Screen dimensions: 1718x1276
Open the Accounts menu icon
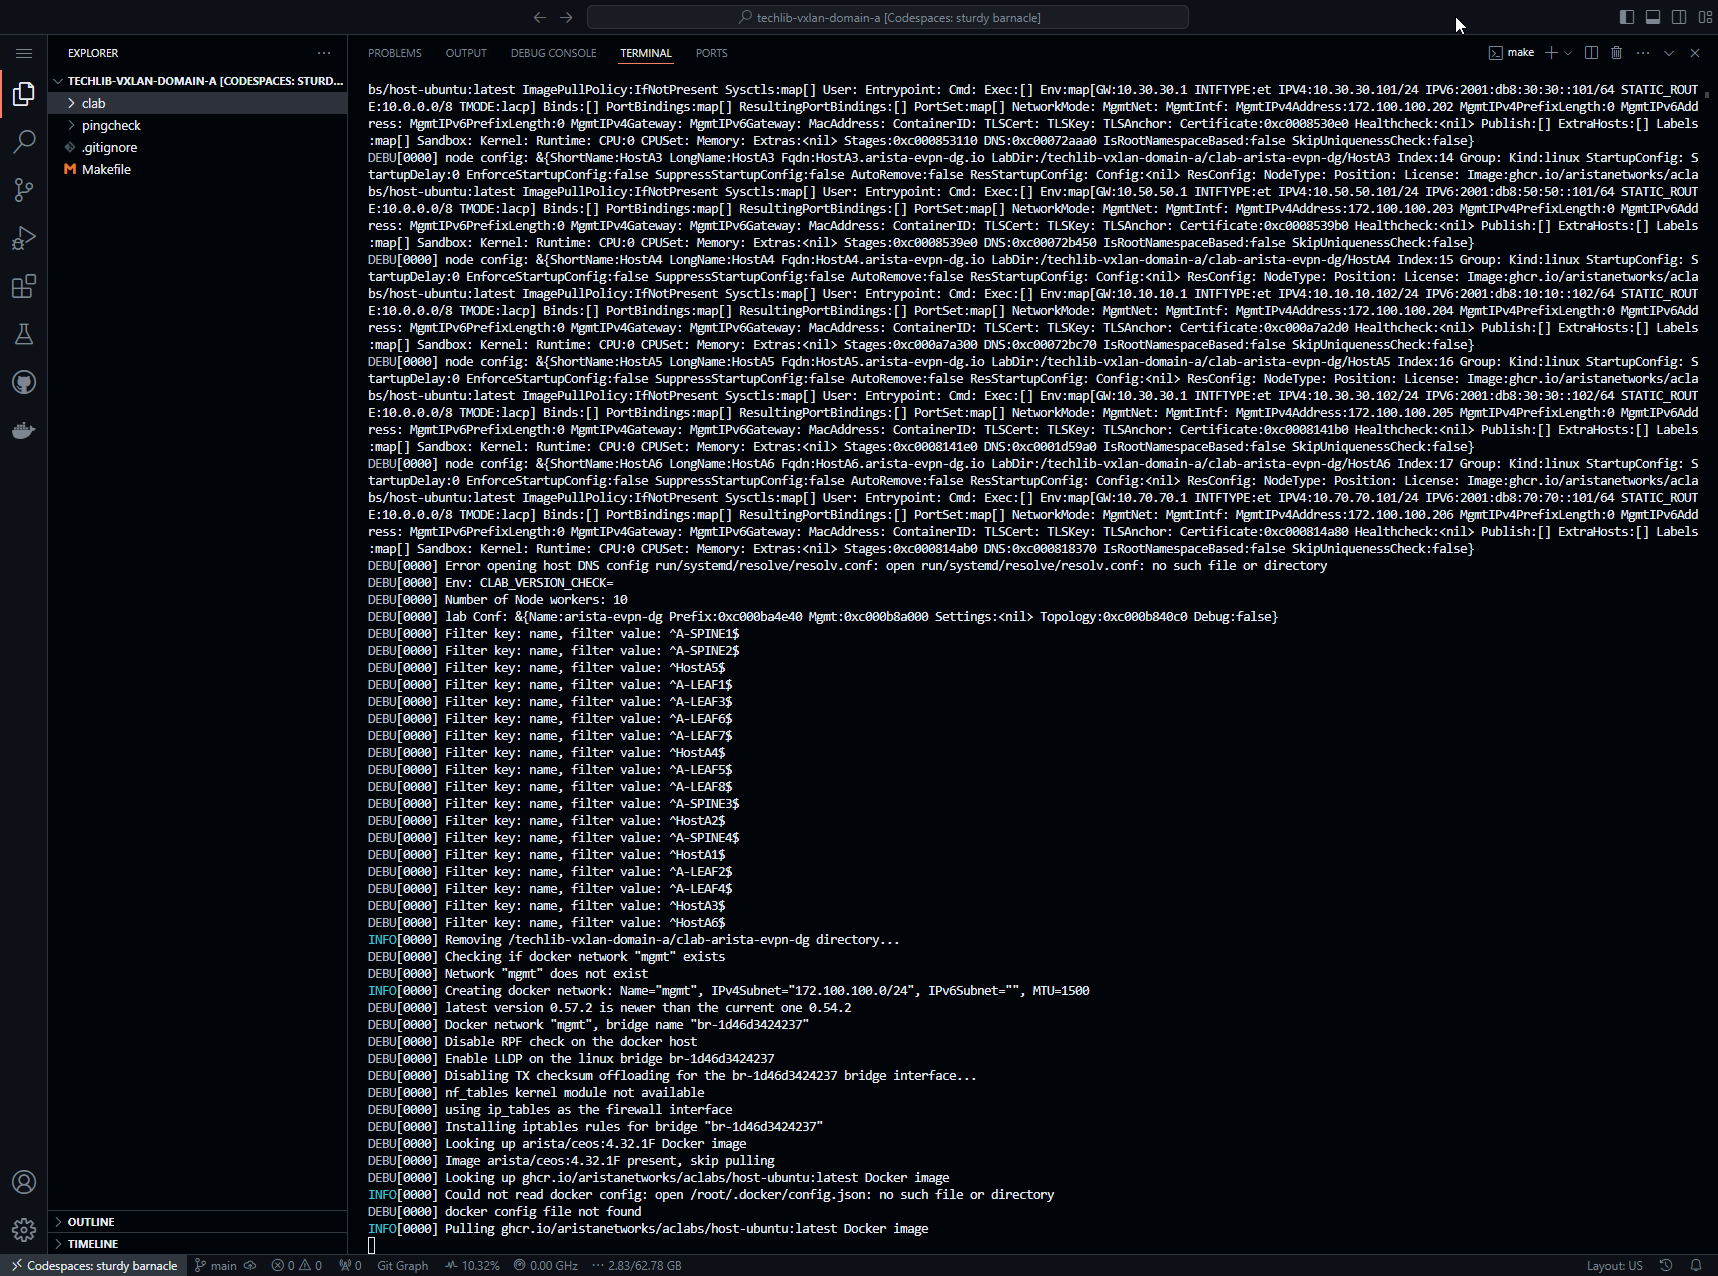click(24, 1182)
